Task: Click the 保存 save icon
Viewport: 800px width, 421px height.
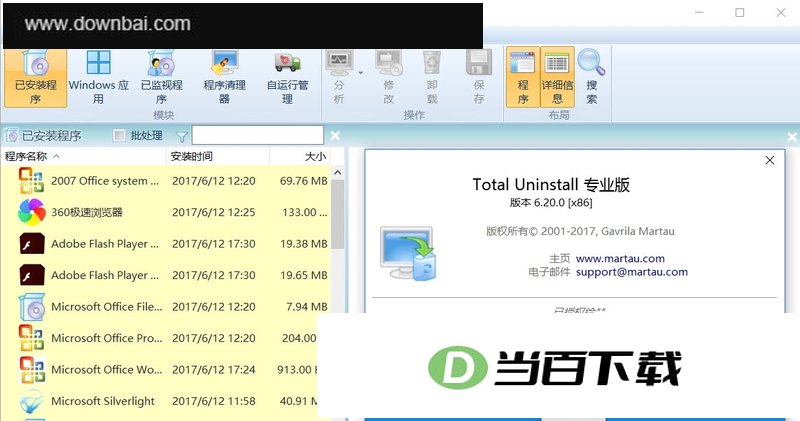Action: (x=479, y=63)
